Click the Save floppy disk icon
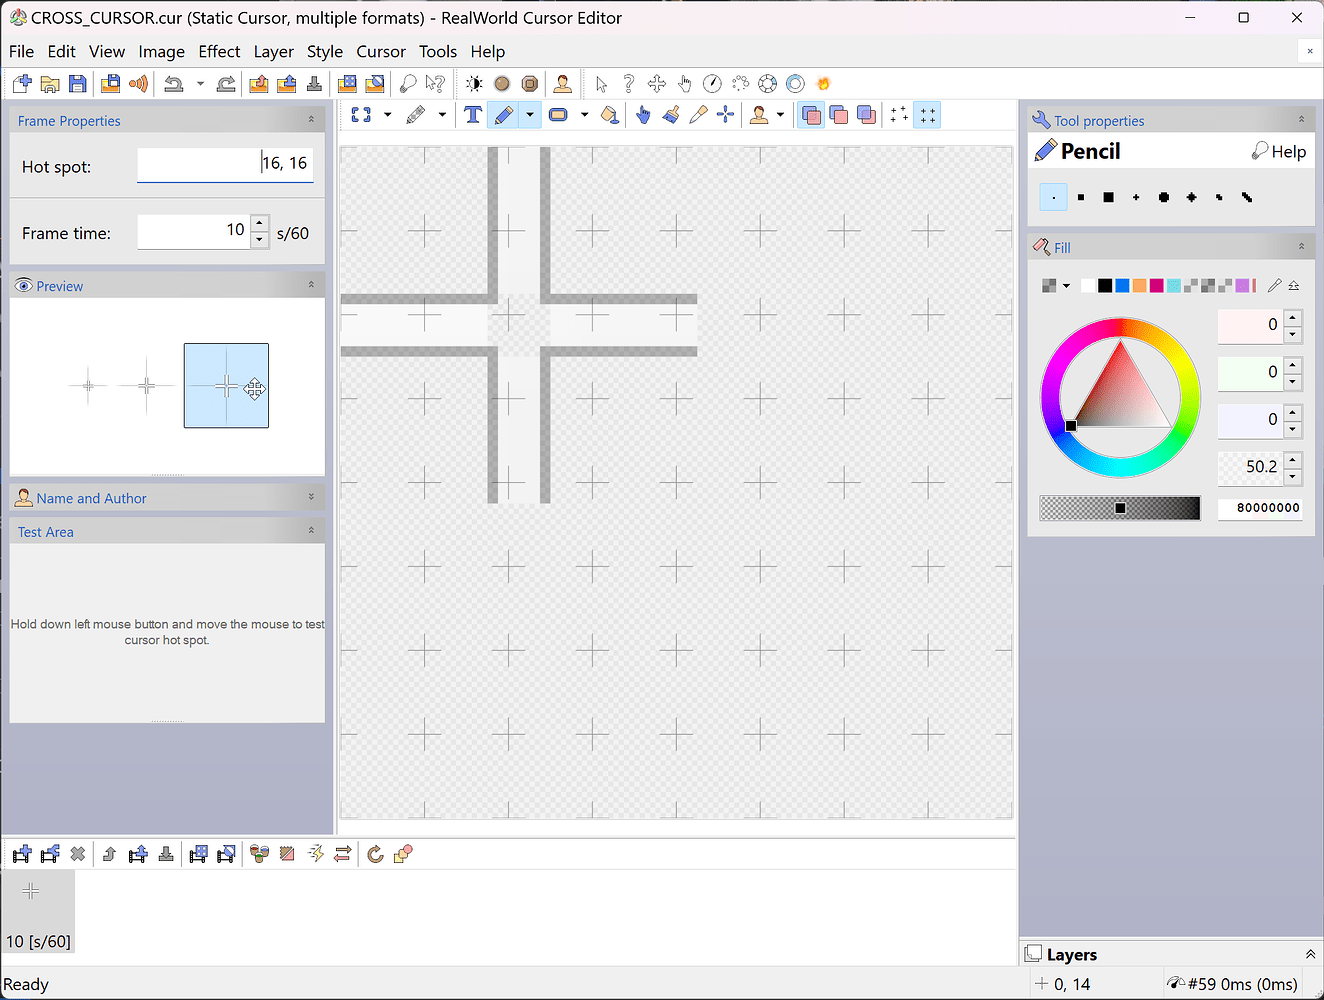This screenshot has width=1324, height=1000. tap(78, 84)
